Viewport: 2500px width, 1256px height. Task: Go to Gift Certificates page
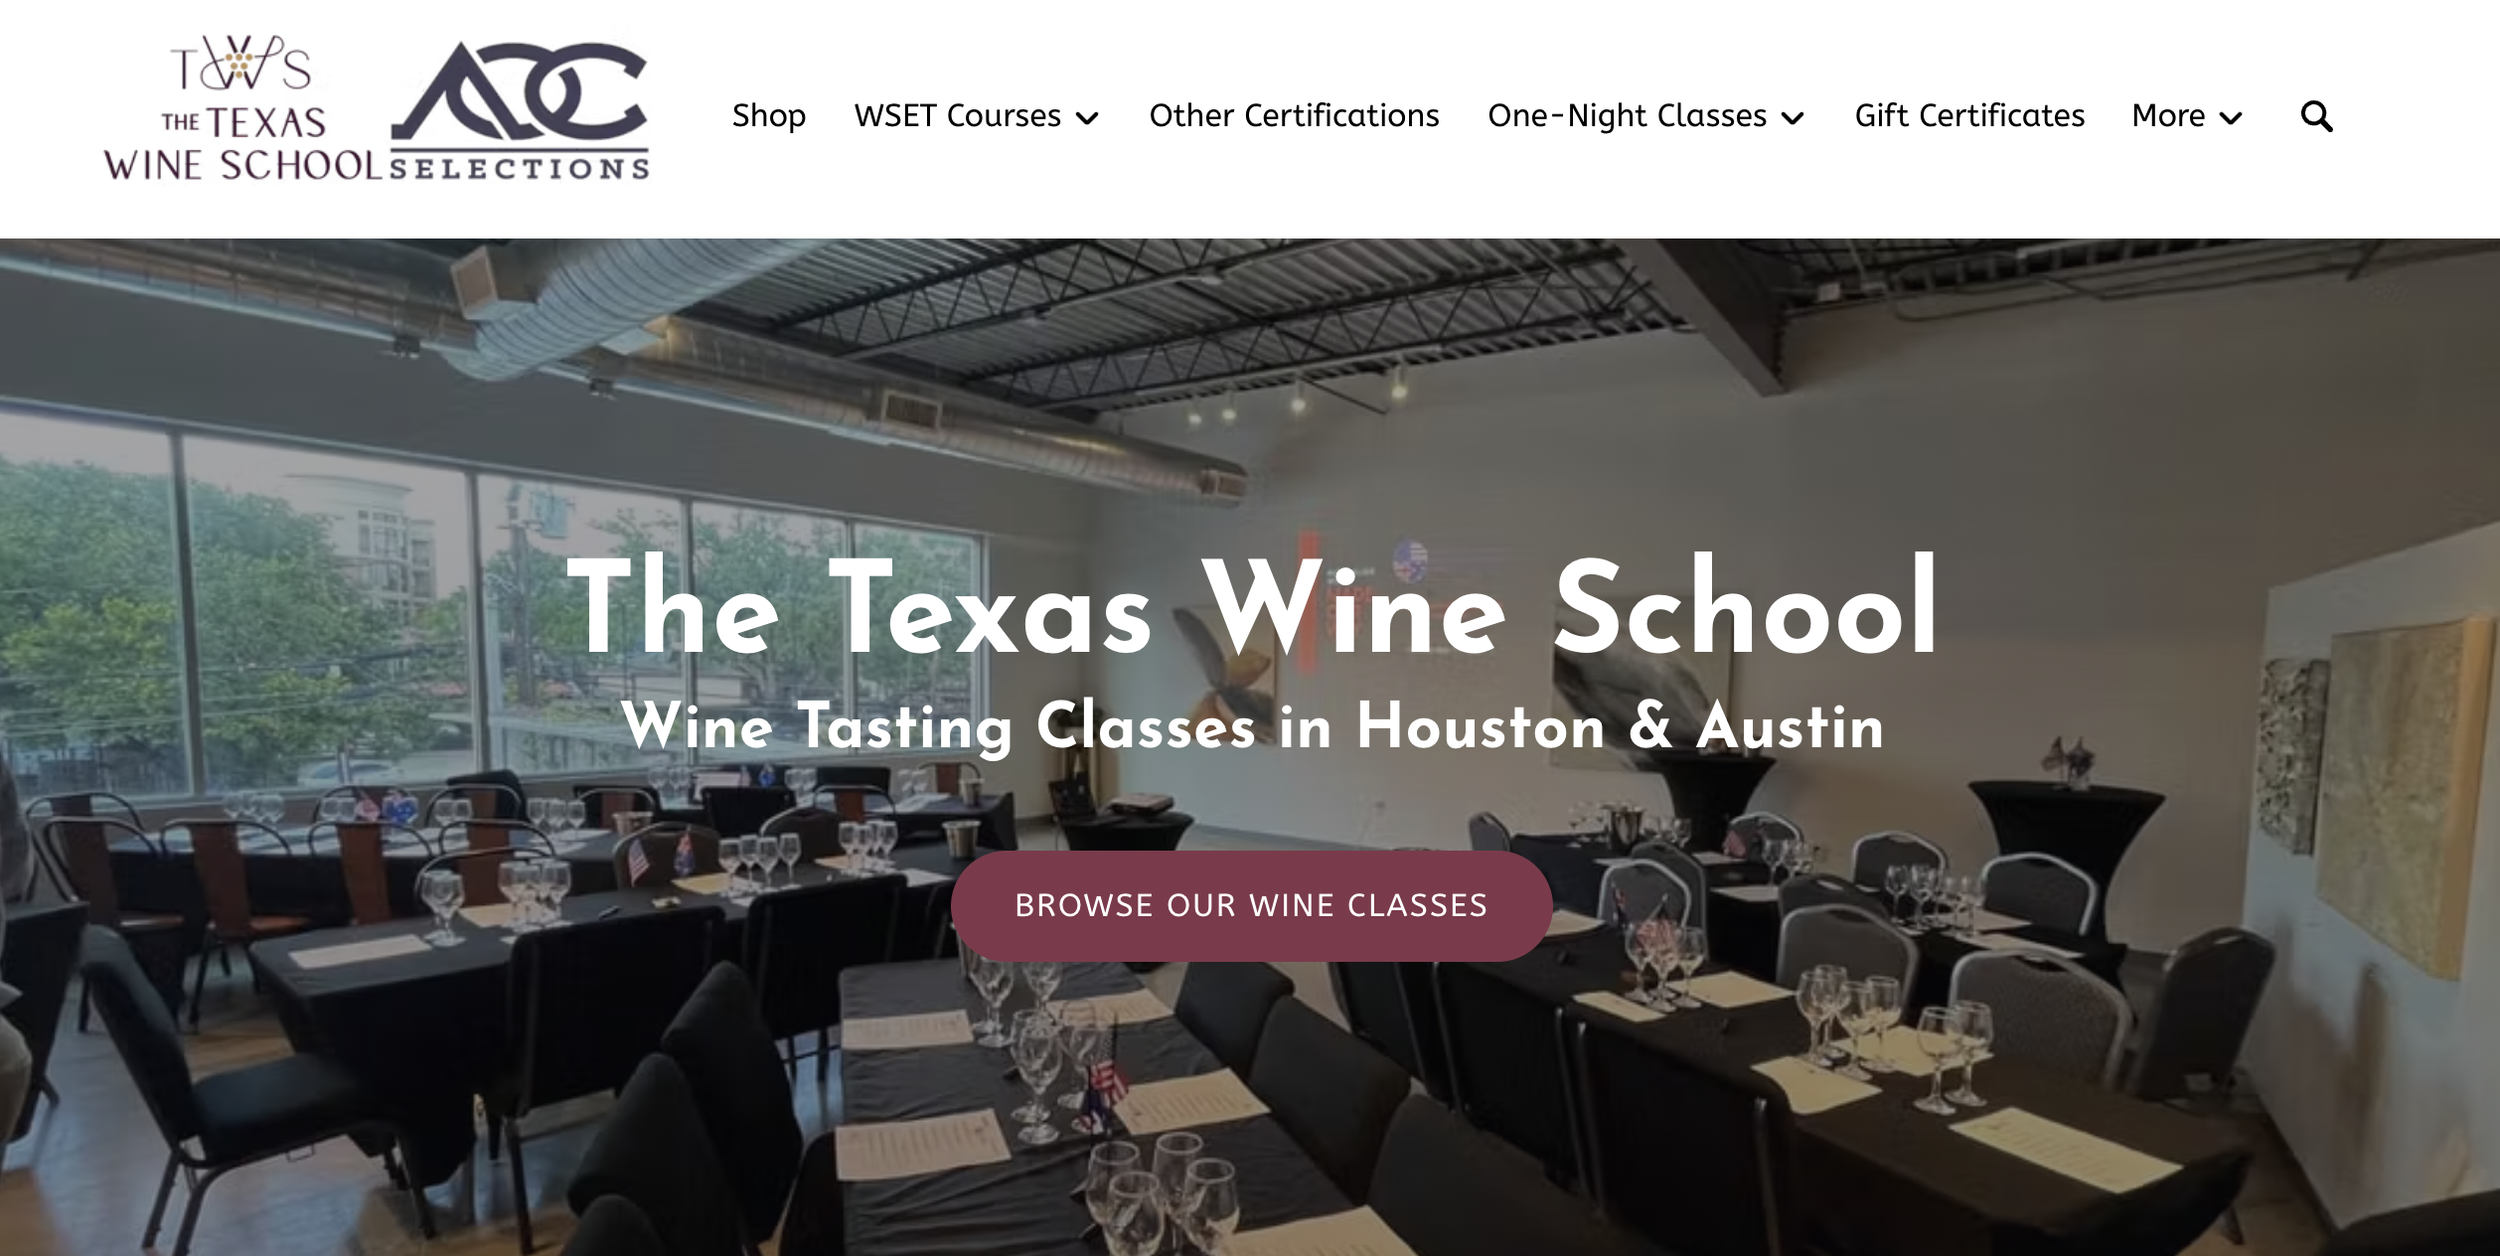click(1969, 116)
